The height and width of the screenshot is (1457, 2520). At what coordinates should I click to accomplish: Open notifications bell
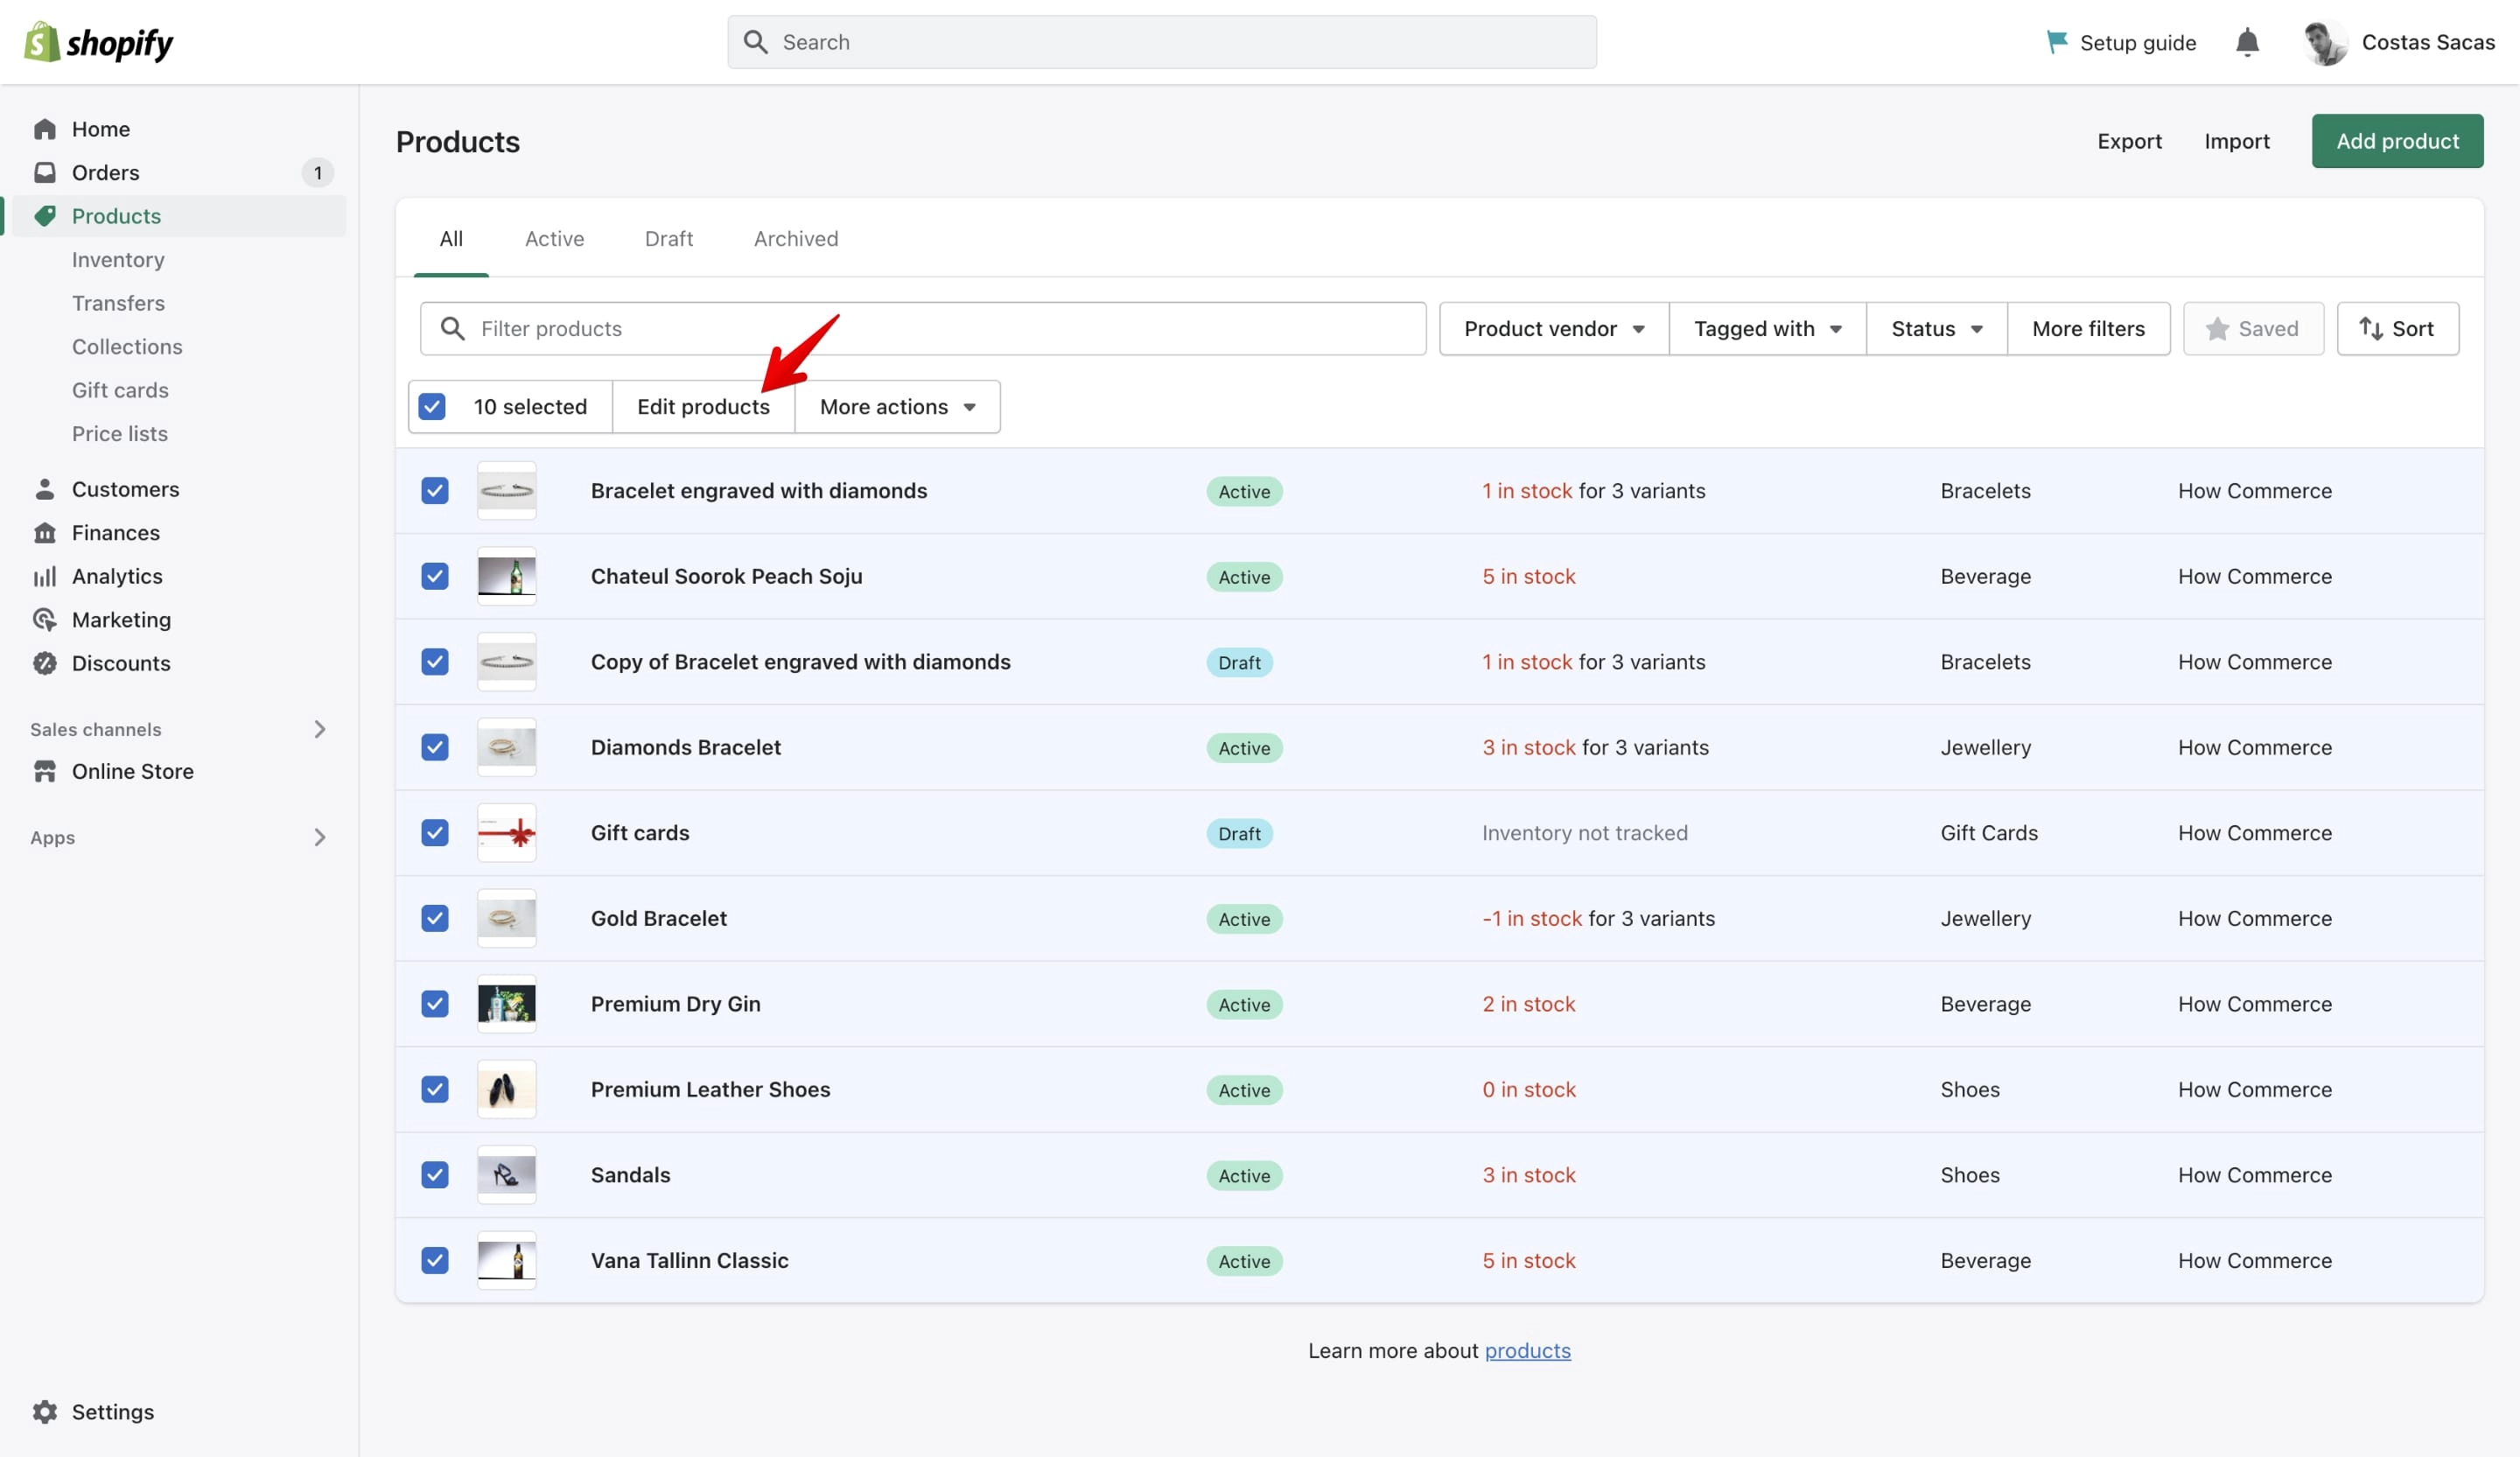click(x=2247, y=42)
